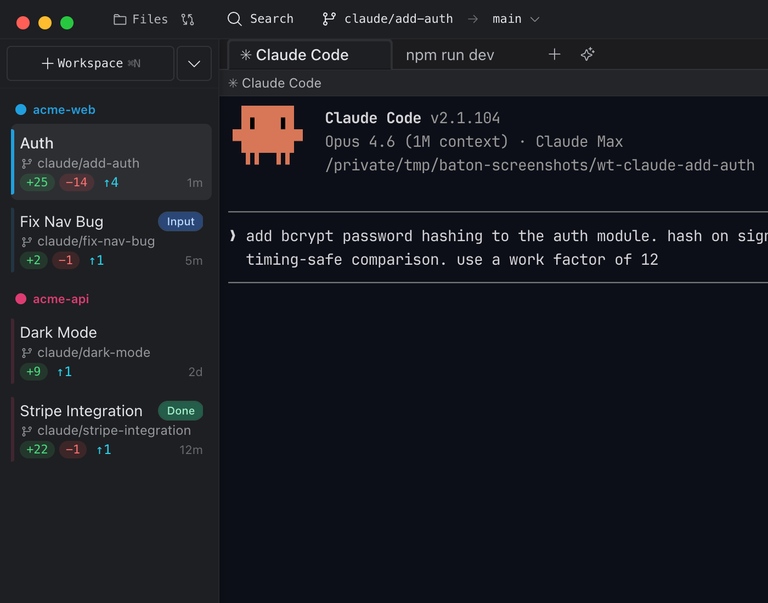Add a new terminal tab with plus
The image size is (768, 603).
[x=554, y=54]
